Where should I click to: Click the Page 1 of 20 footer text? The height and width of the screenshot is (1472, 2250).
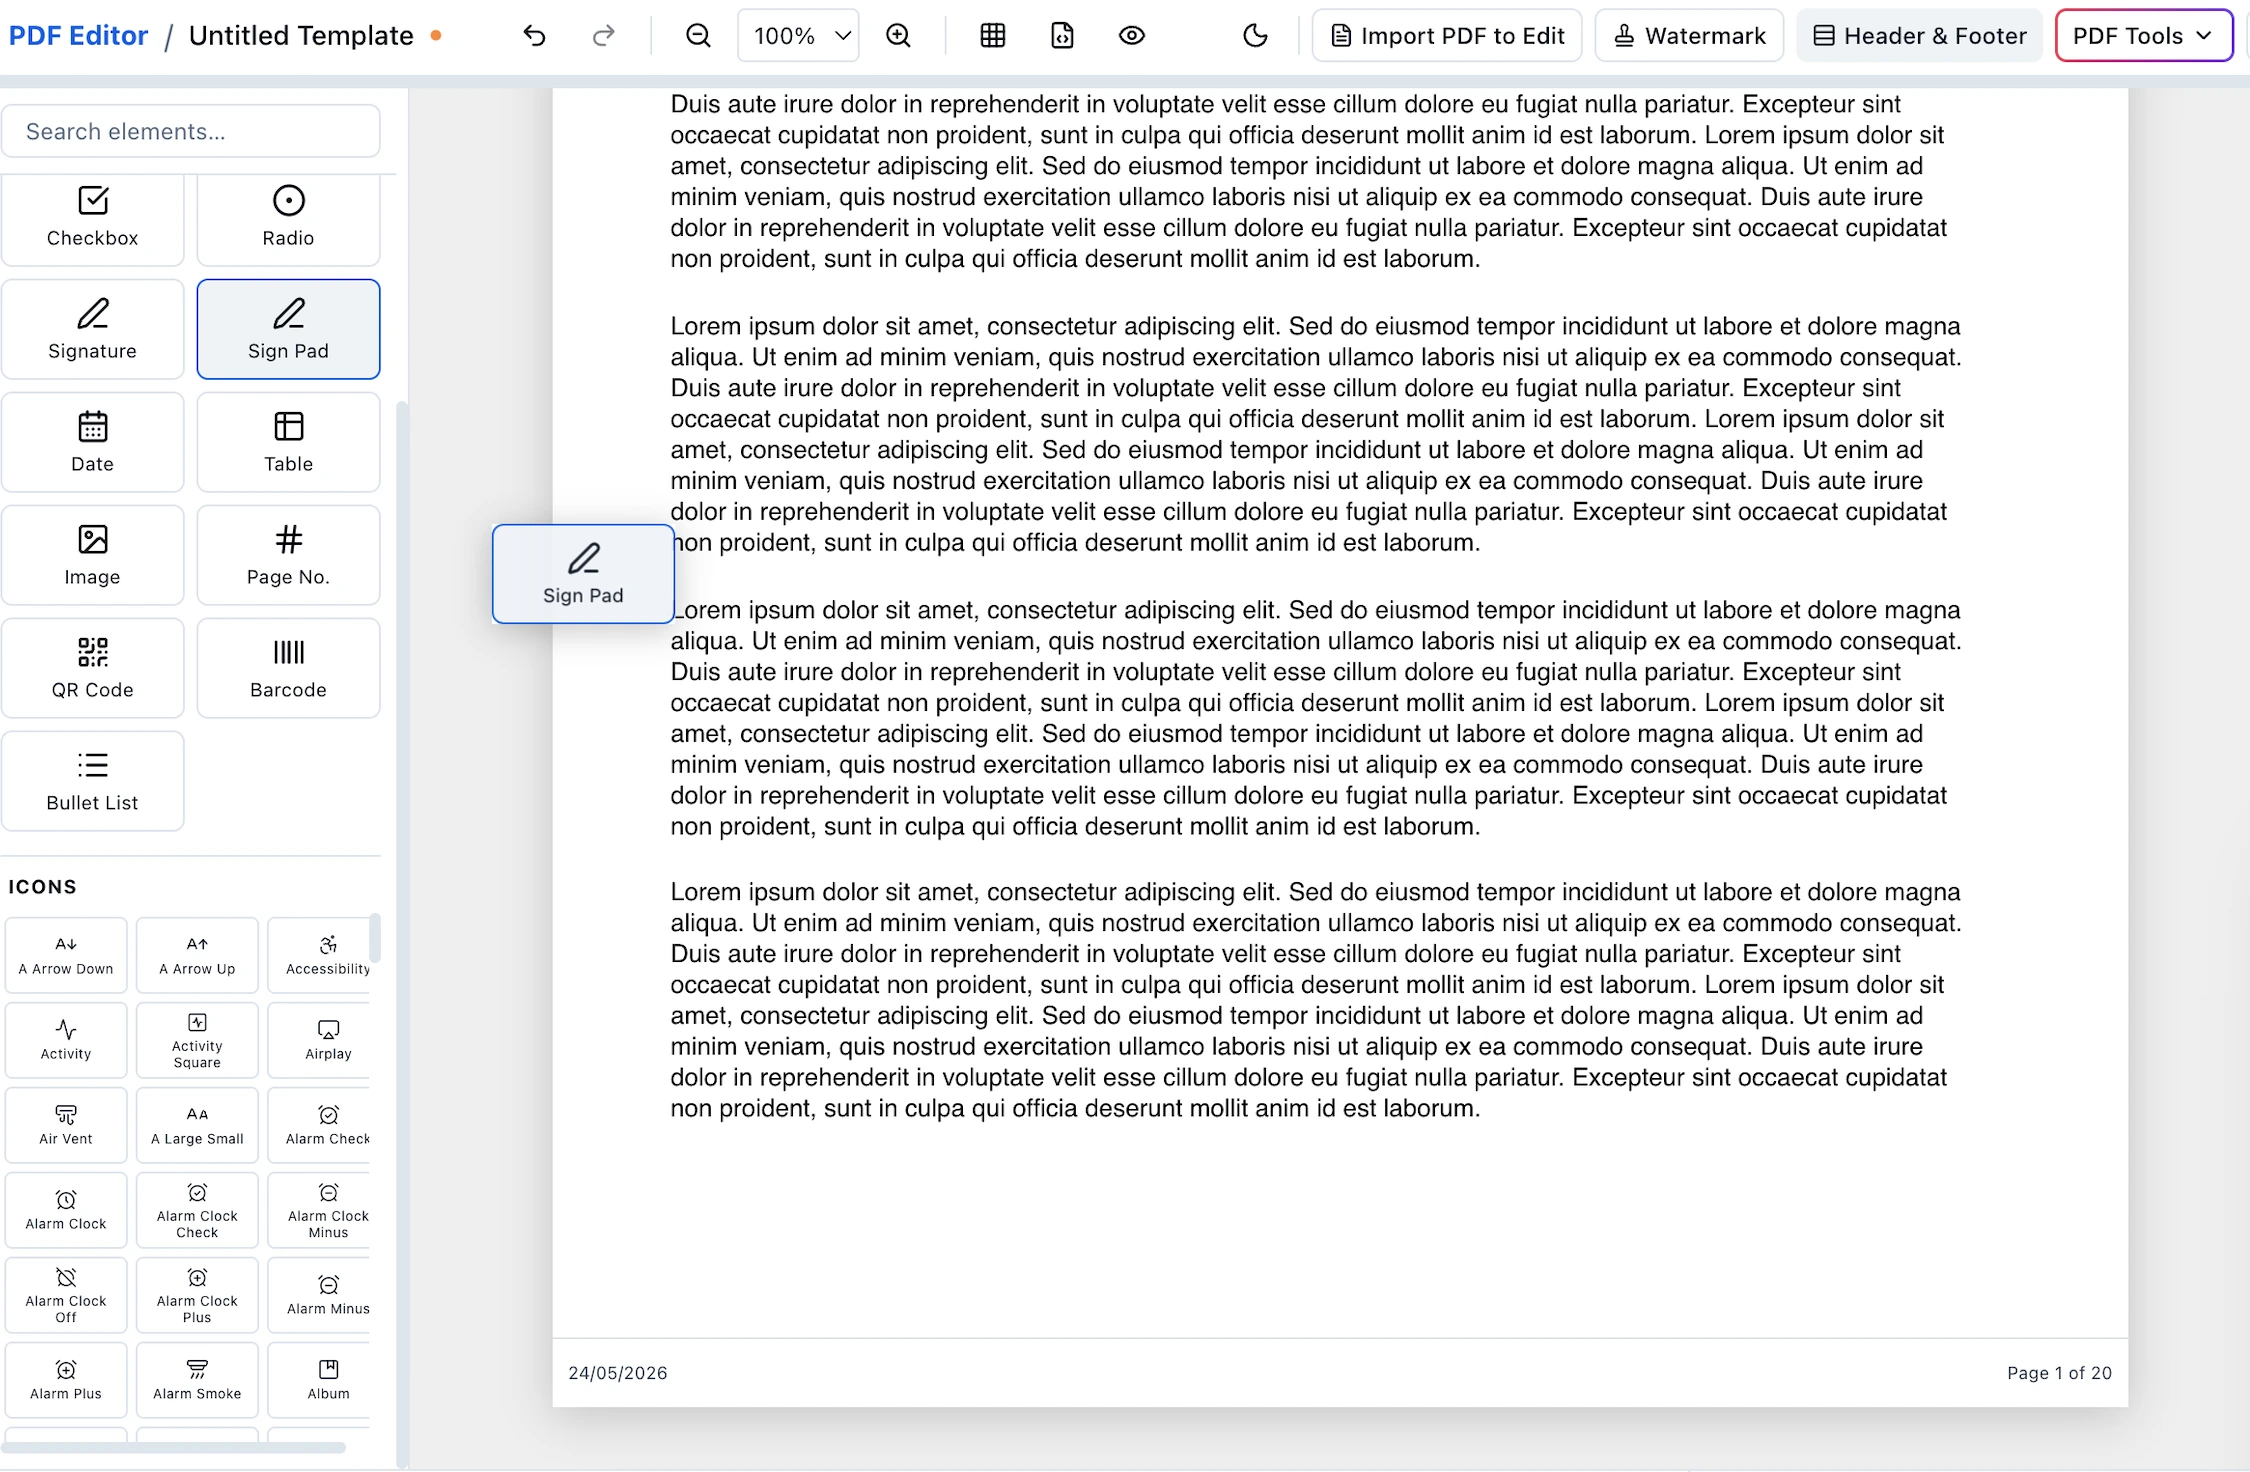pyautogui.click(x=2059, y=1373)
